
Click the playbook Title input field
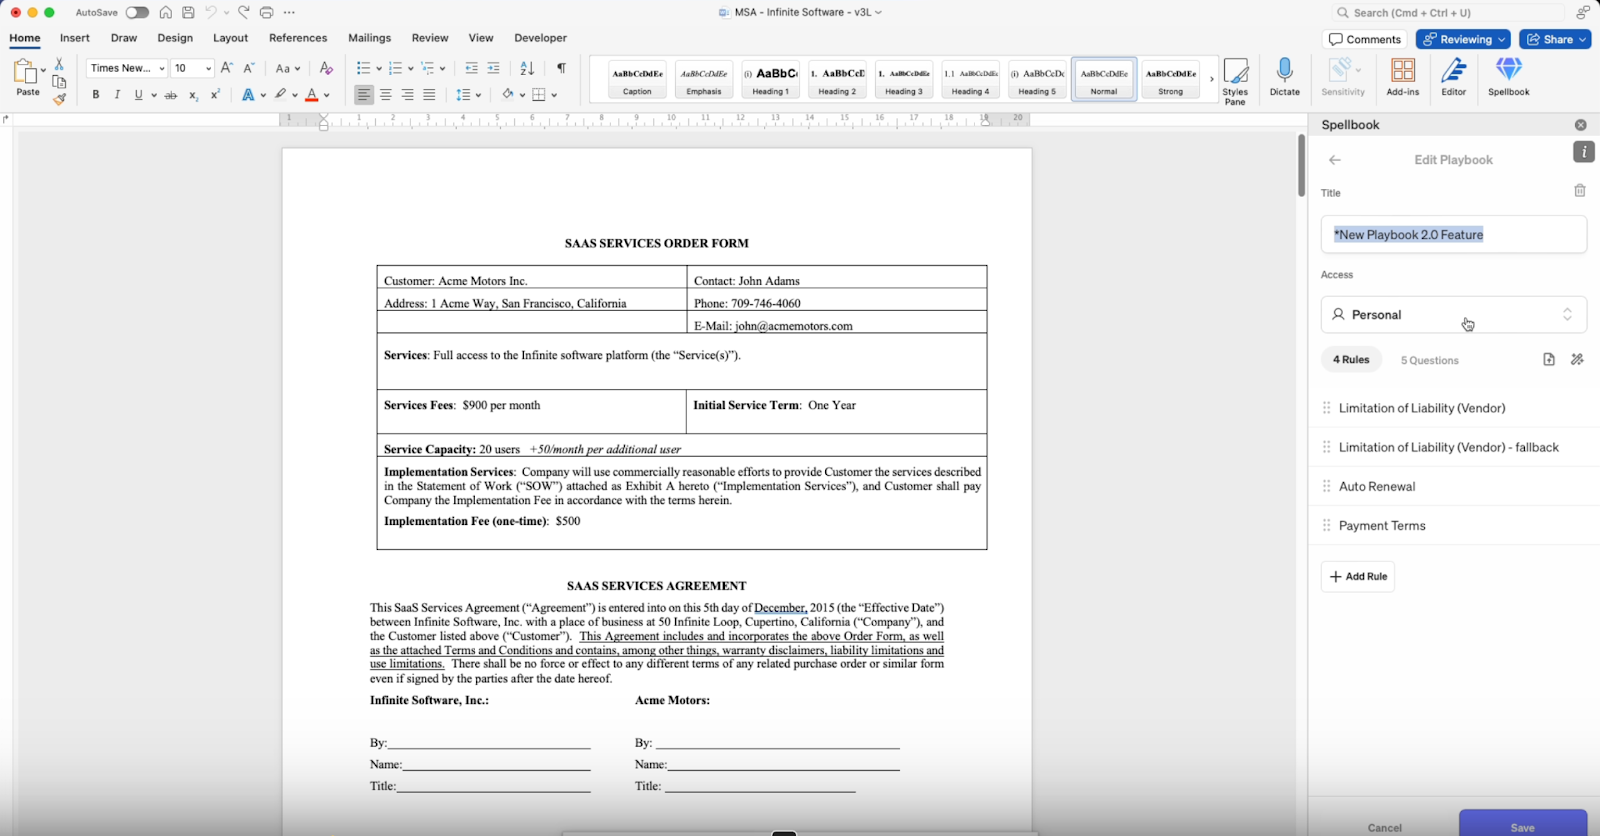tap(1453, 234)
